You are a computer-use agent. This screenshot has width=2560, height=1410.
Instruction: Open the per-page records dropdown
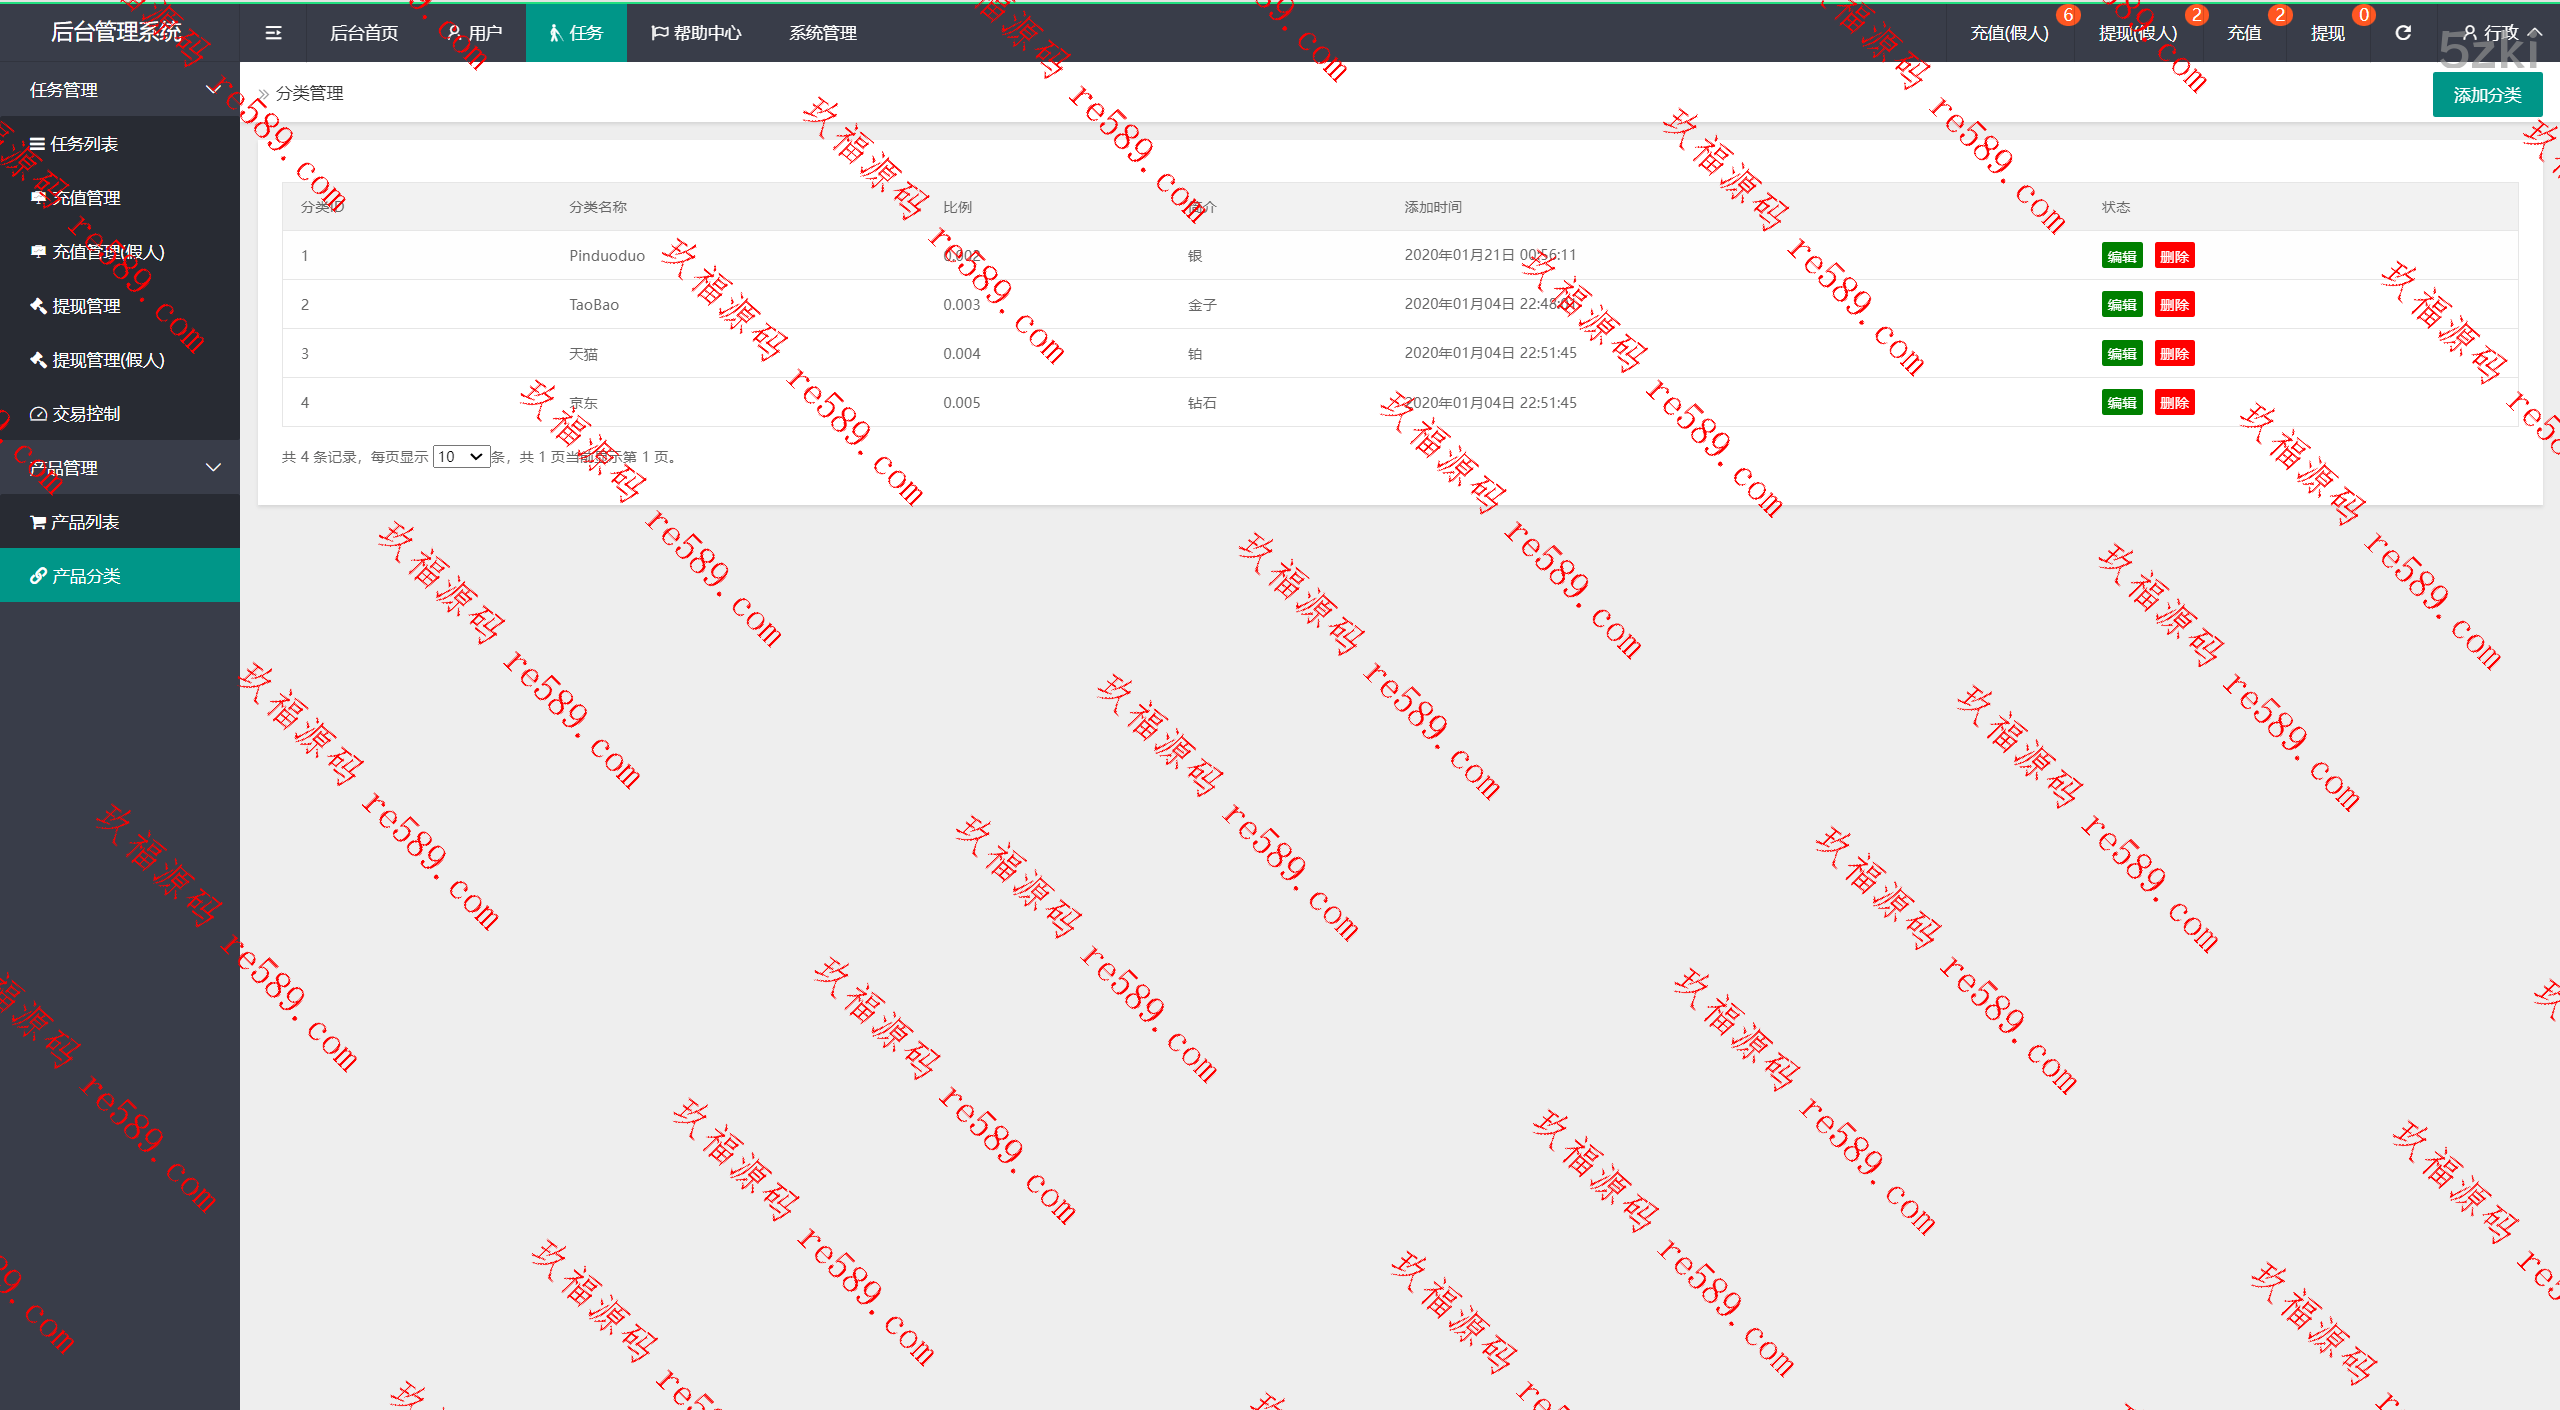click(461, 457)
